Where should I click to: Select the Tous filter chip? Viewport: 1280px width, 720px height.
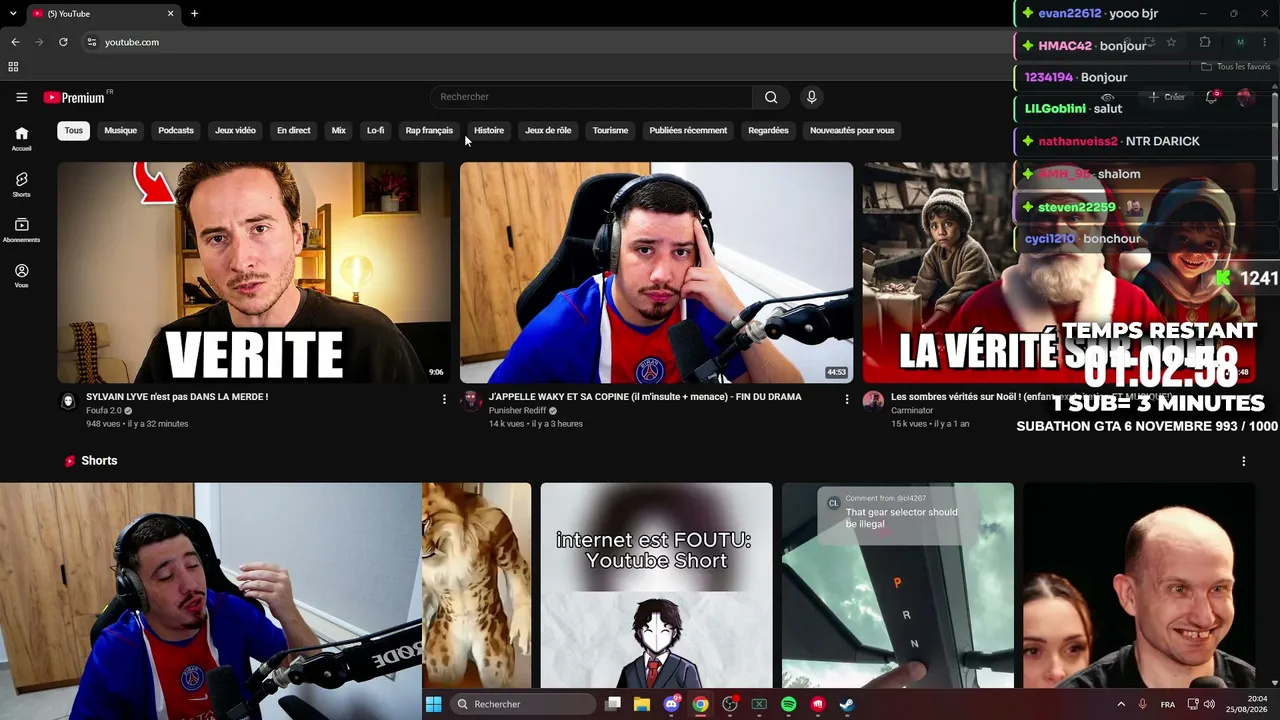coord(74,130)
